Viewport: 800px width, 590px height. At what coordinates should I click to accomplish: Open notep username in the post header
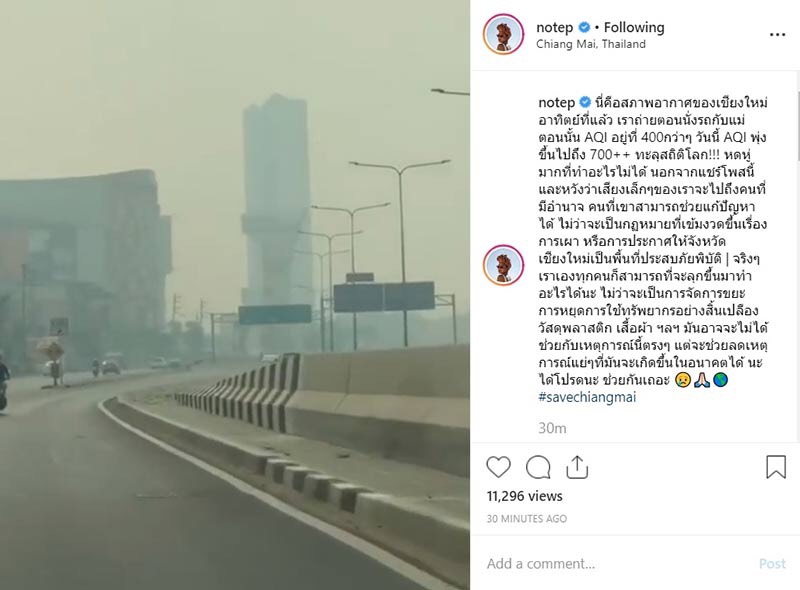point(555,28)
